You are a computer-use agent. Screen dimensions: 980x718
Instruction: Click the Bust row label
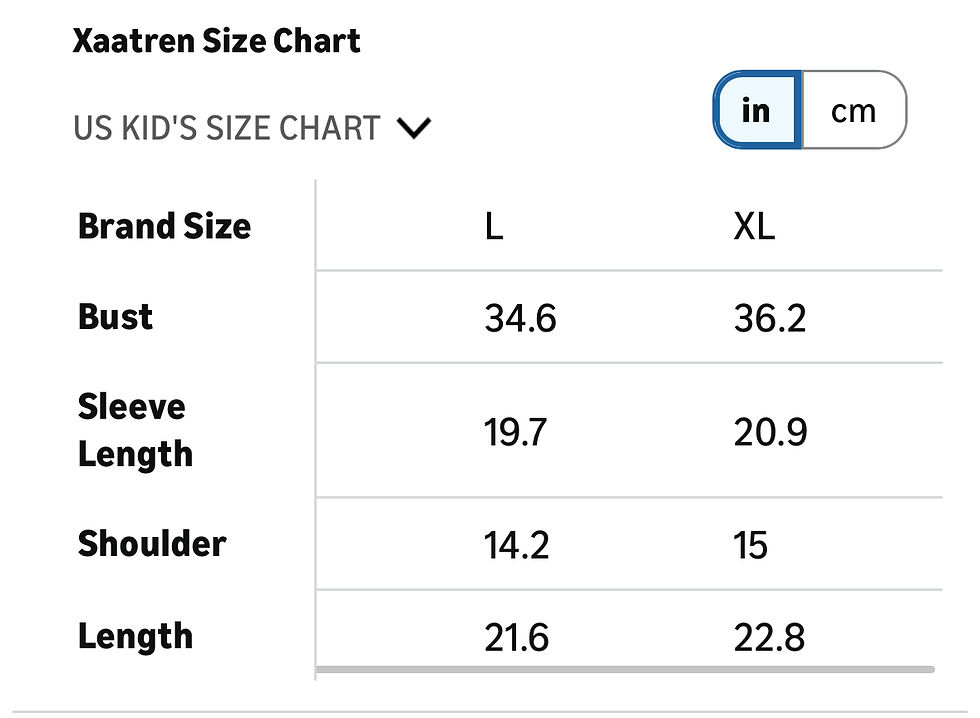pos(115,317)
